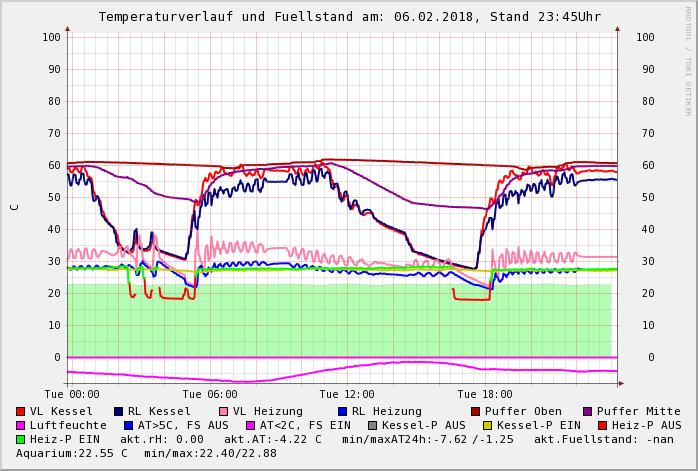Click the red VL Kessel legend swatch
The width and height of the screenshot is (698, 471).
click(21, 411)
